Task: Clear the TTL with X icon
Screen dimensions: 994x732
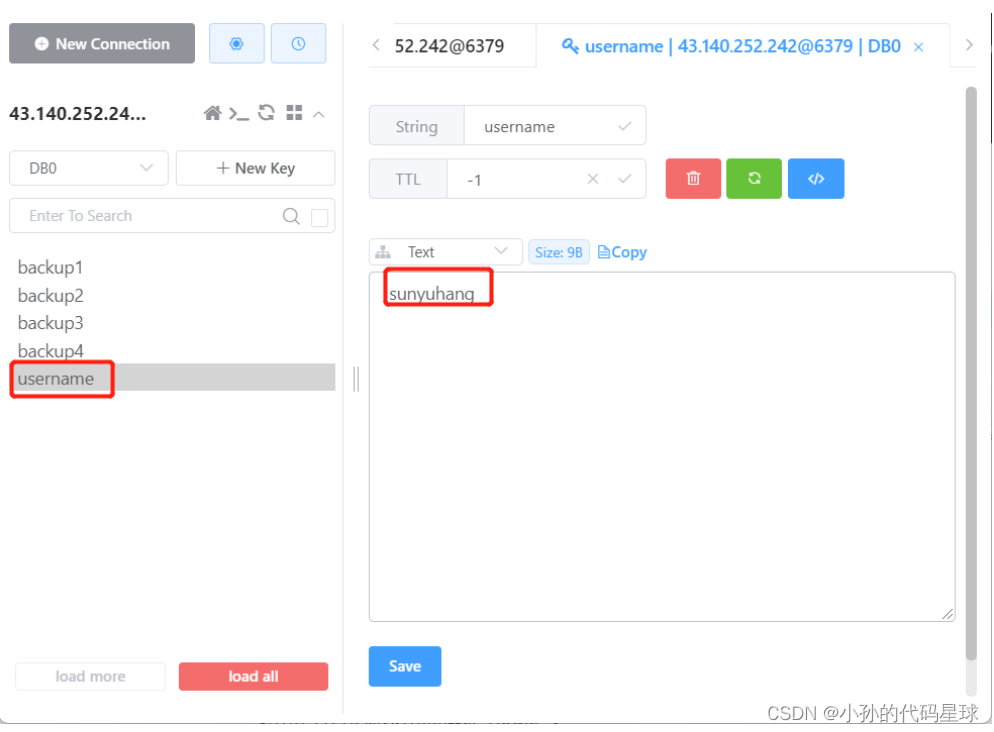Action: click(x=593, y=179)
